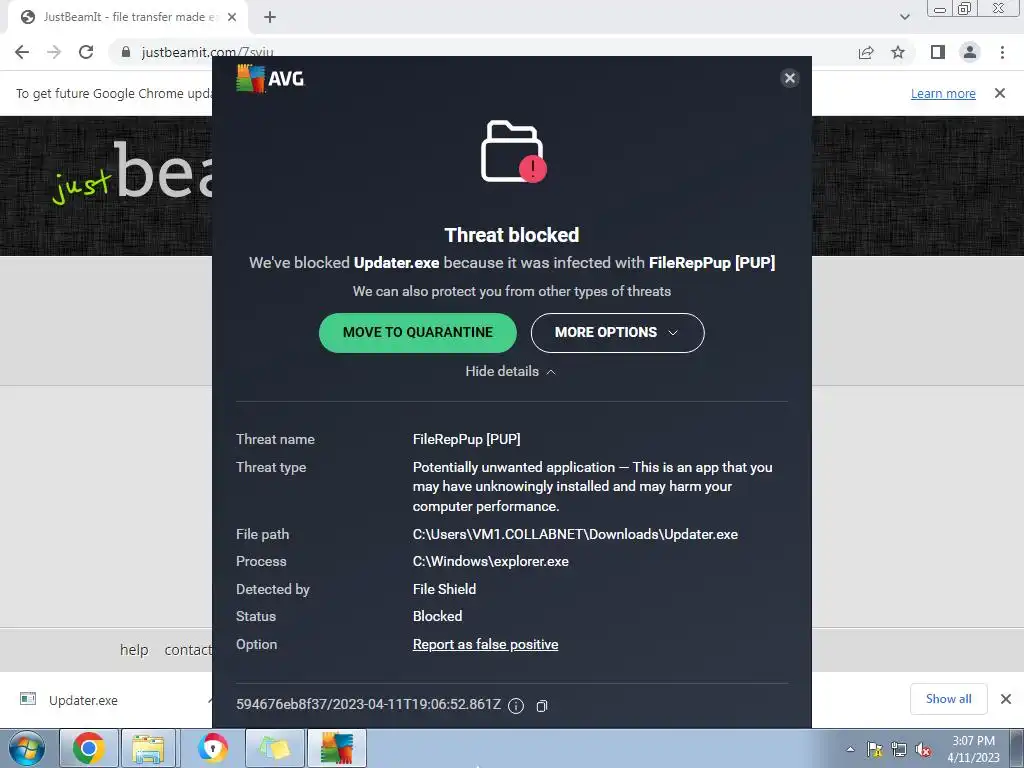This screenshot has width=1024, height=768.
Task: Open the contact link in page footer
Action: coord(188,650)
